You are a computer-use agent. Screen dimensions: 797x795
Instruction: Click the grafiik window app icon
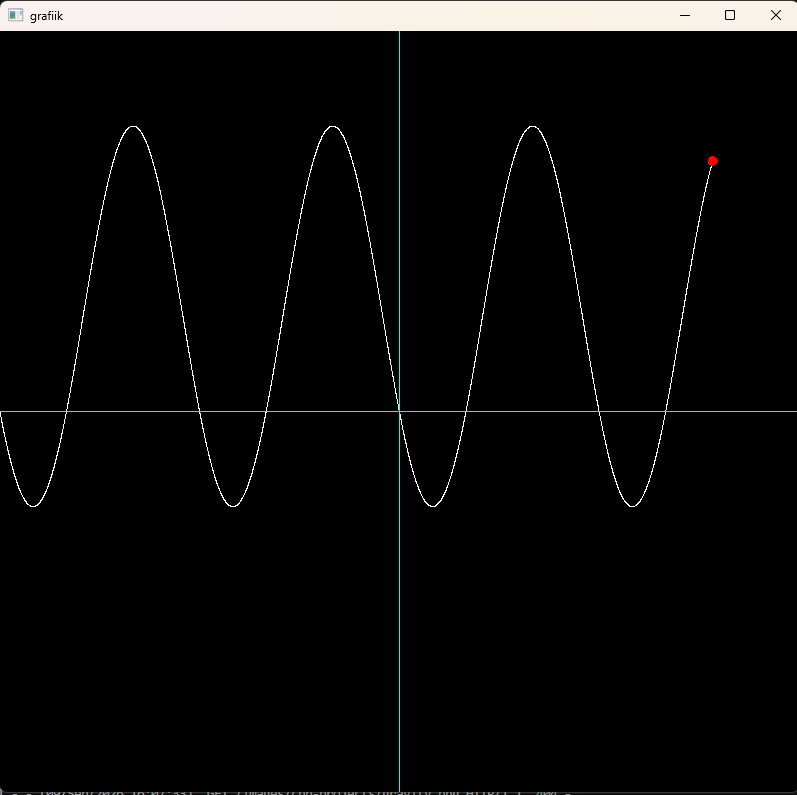[x=16, y=15]
